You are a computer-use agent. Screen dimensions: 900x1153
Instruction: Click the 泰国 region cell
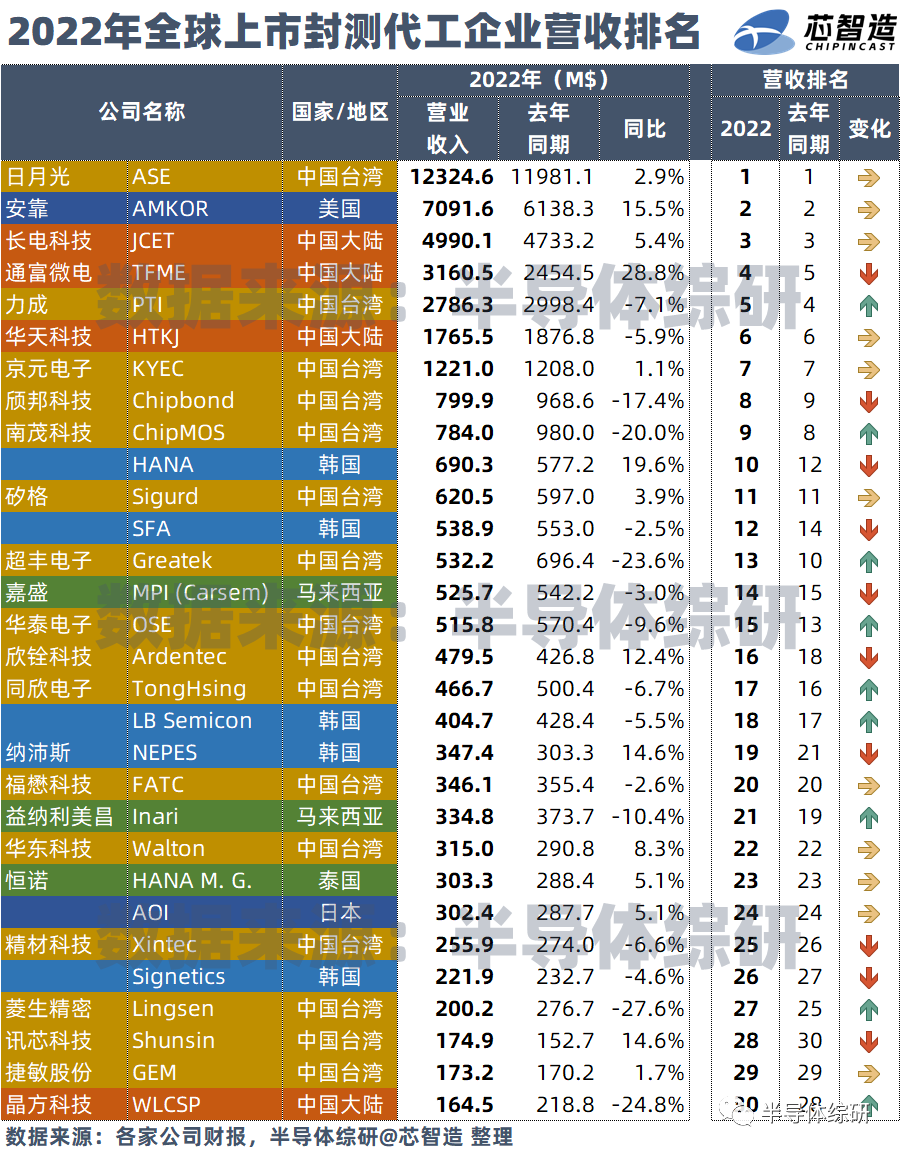pos(340,880)
